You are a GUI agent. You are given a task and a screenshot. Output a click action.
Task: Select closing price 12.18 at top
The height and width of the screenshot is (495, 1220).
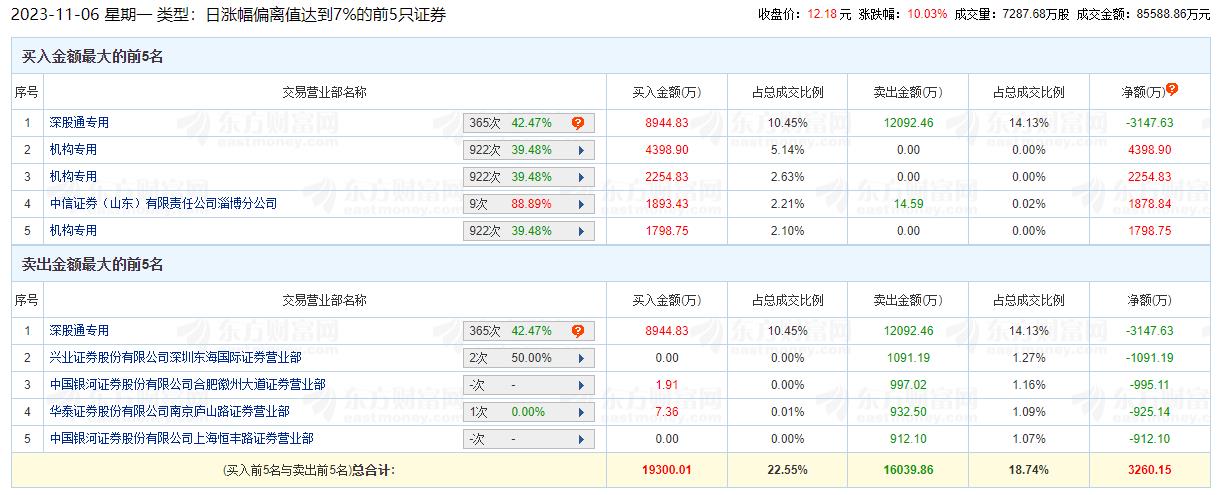pyautogui.click(x=821, y=14)
